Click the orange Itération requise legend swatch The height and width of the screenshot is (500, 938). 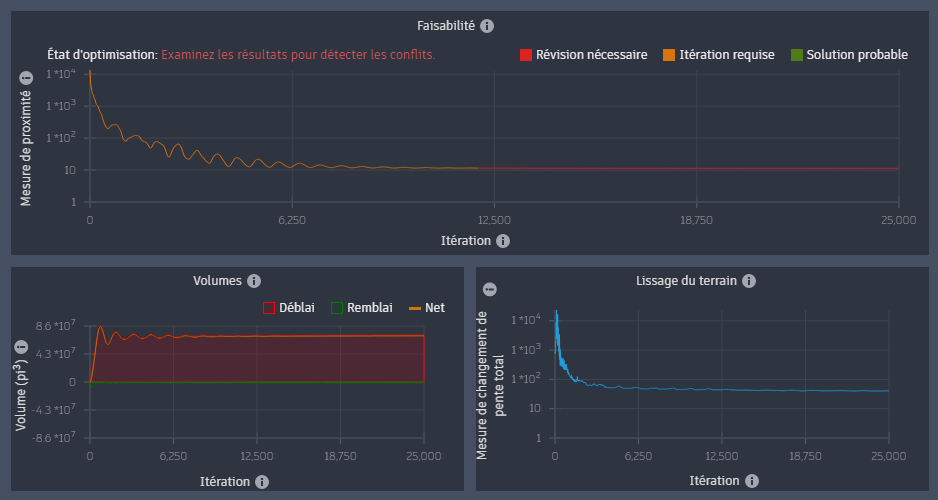click(669, 55)
